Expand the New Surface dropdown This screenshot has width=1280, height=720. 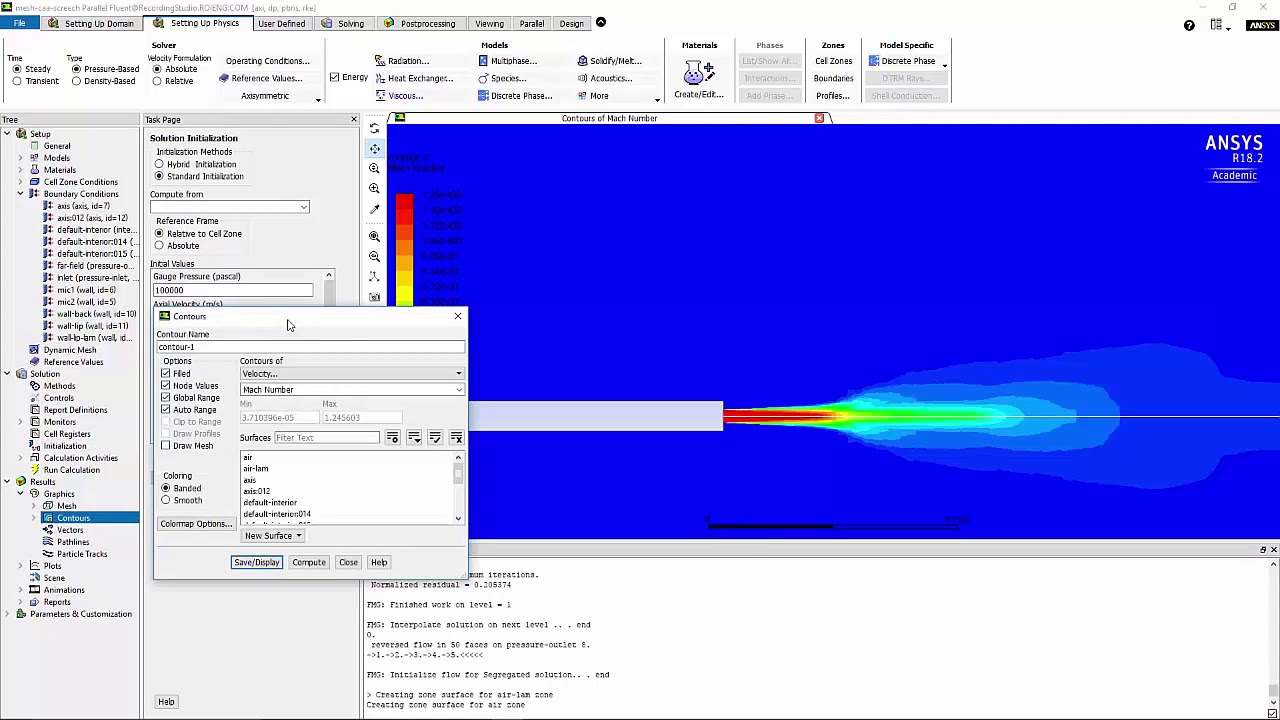pos(272,536)
